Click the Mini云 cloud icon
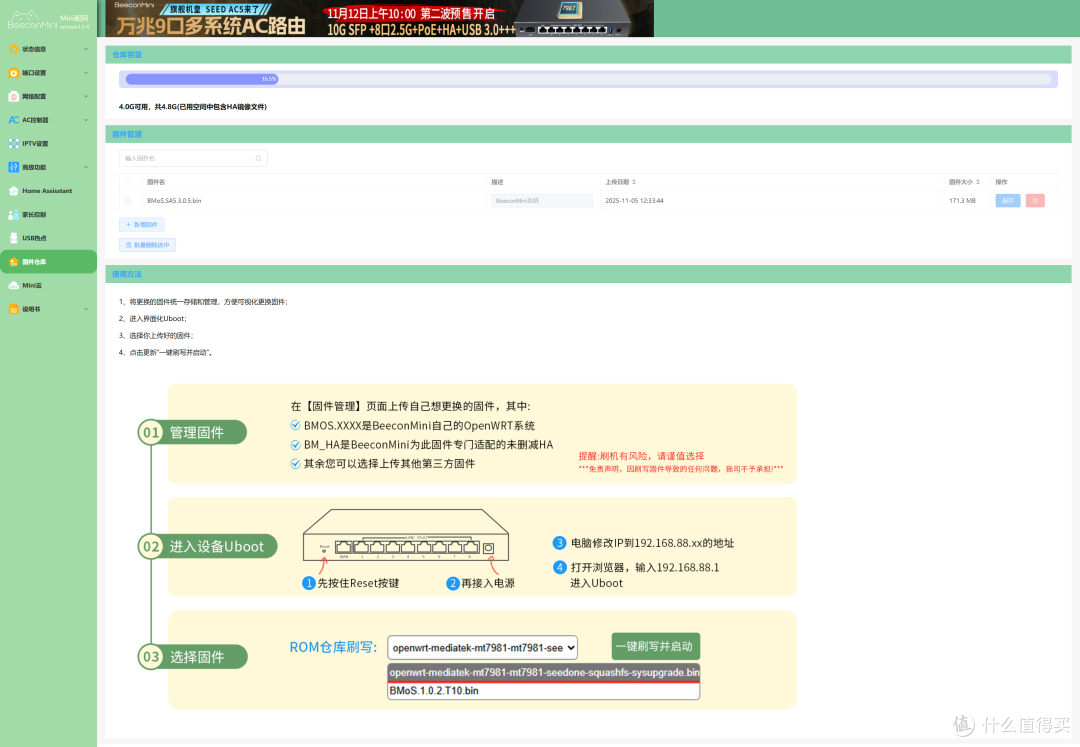The image size is (1080, 747). 14,285
